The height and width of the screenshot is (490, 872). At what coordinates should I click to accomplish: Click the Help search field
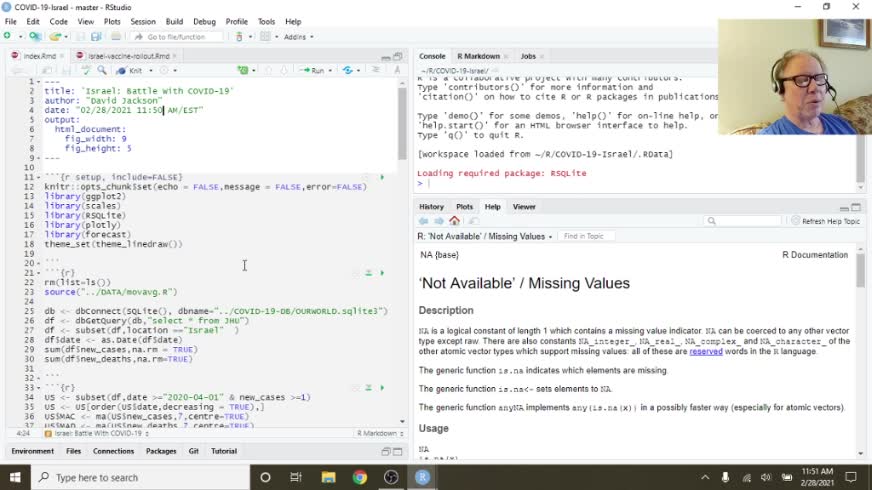coord(743,221)
